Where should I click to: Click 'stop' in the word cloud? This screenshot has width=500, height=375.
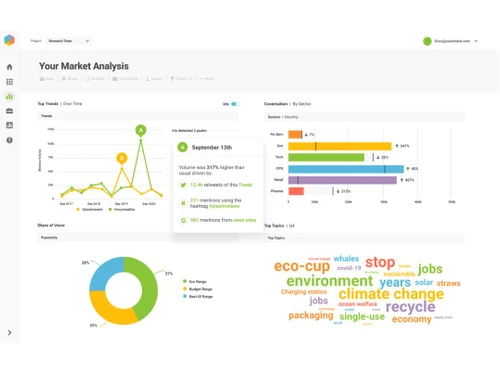tap(380, 262)
